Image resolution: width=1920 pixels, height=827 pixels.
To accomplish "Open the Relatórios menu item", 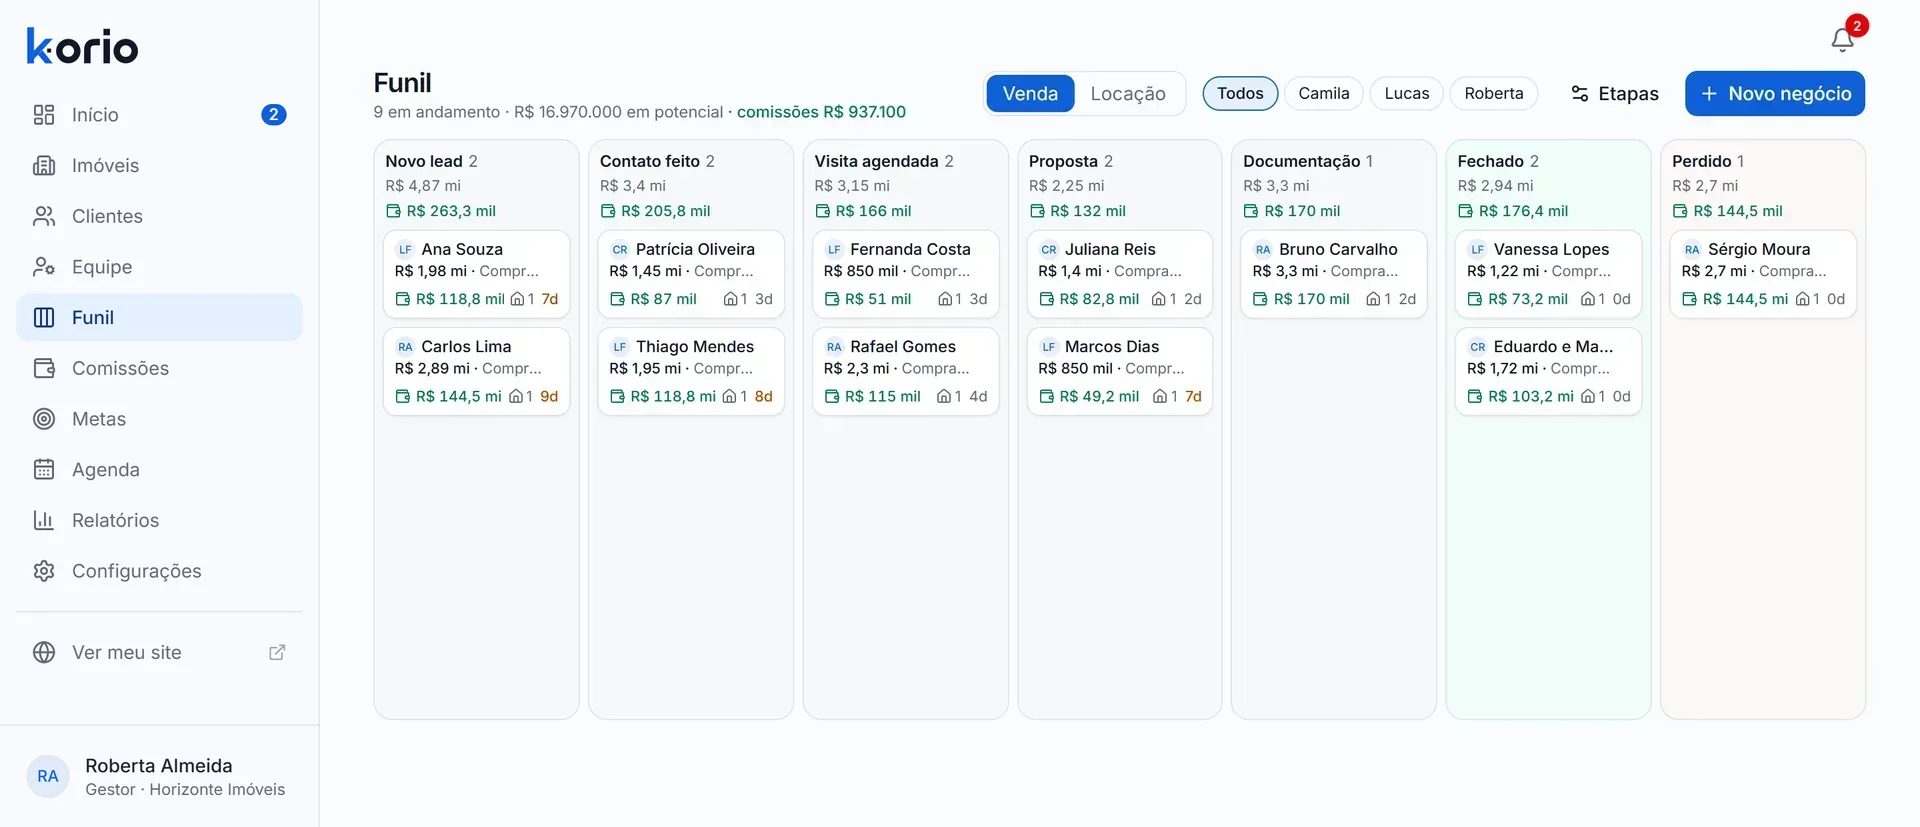I will tap(159, 520).
